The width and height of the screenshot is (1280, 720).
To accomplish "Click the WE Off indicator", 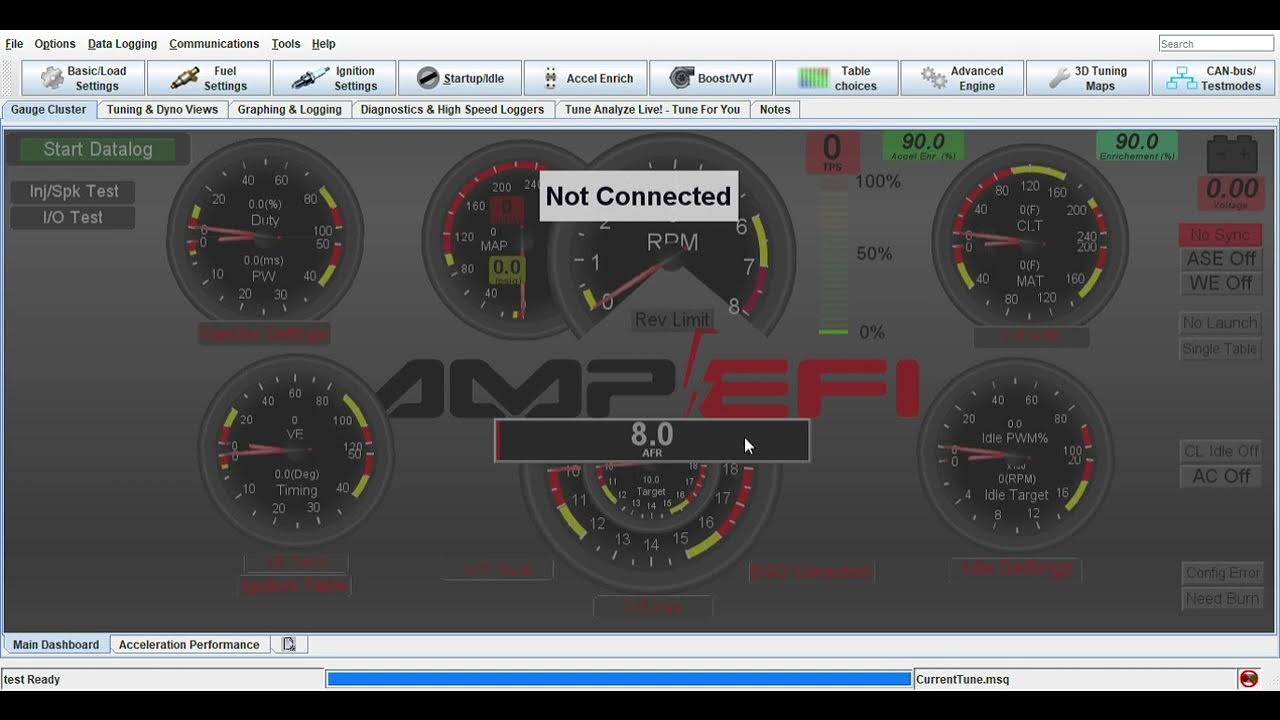I will pyautogui.click(x=1220, y=283).
